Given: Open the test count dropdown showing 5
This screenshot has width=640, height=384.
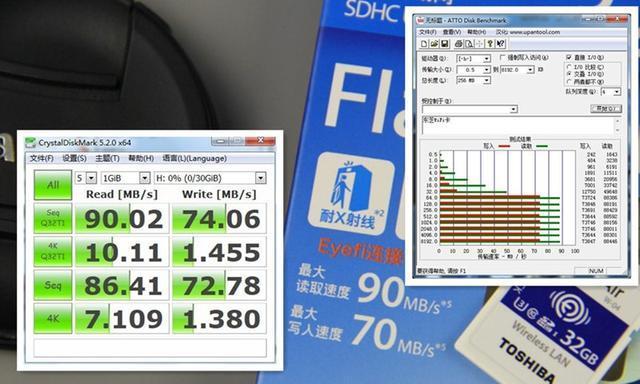Looking at the screenshot, I should tap(86, 178).
